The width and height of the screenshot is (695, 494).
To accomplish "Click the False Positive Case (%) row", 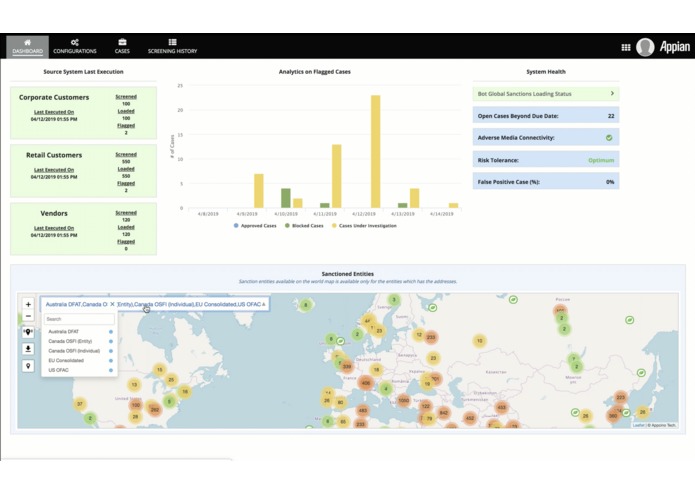I will click(546, 182).
